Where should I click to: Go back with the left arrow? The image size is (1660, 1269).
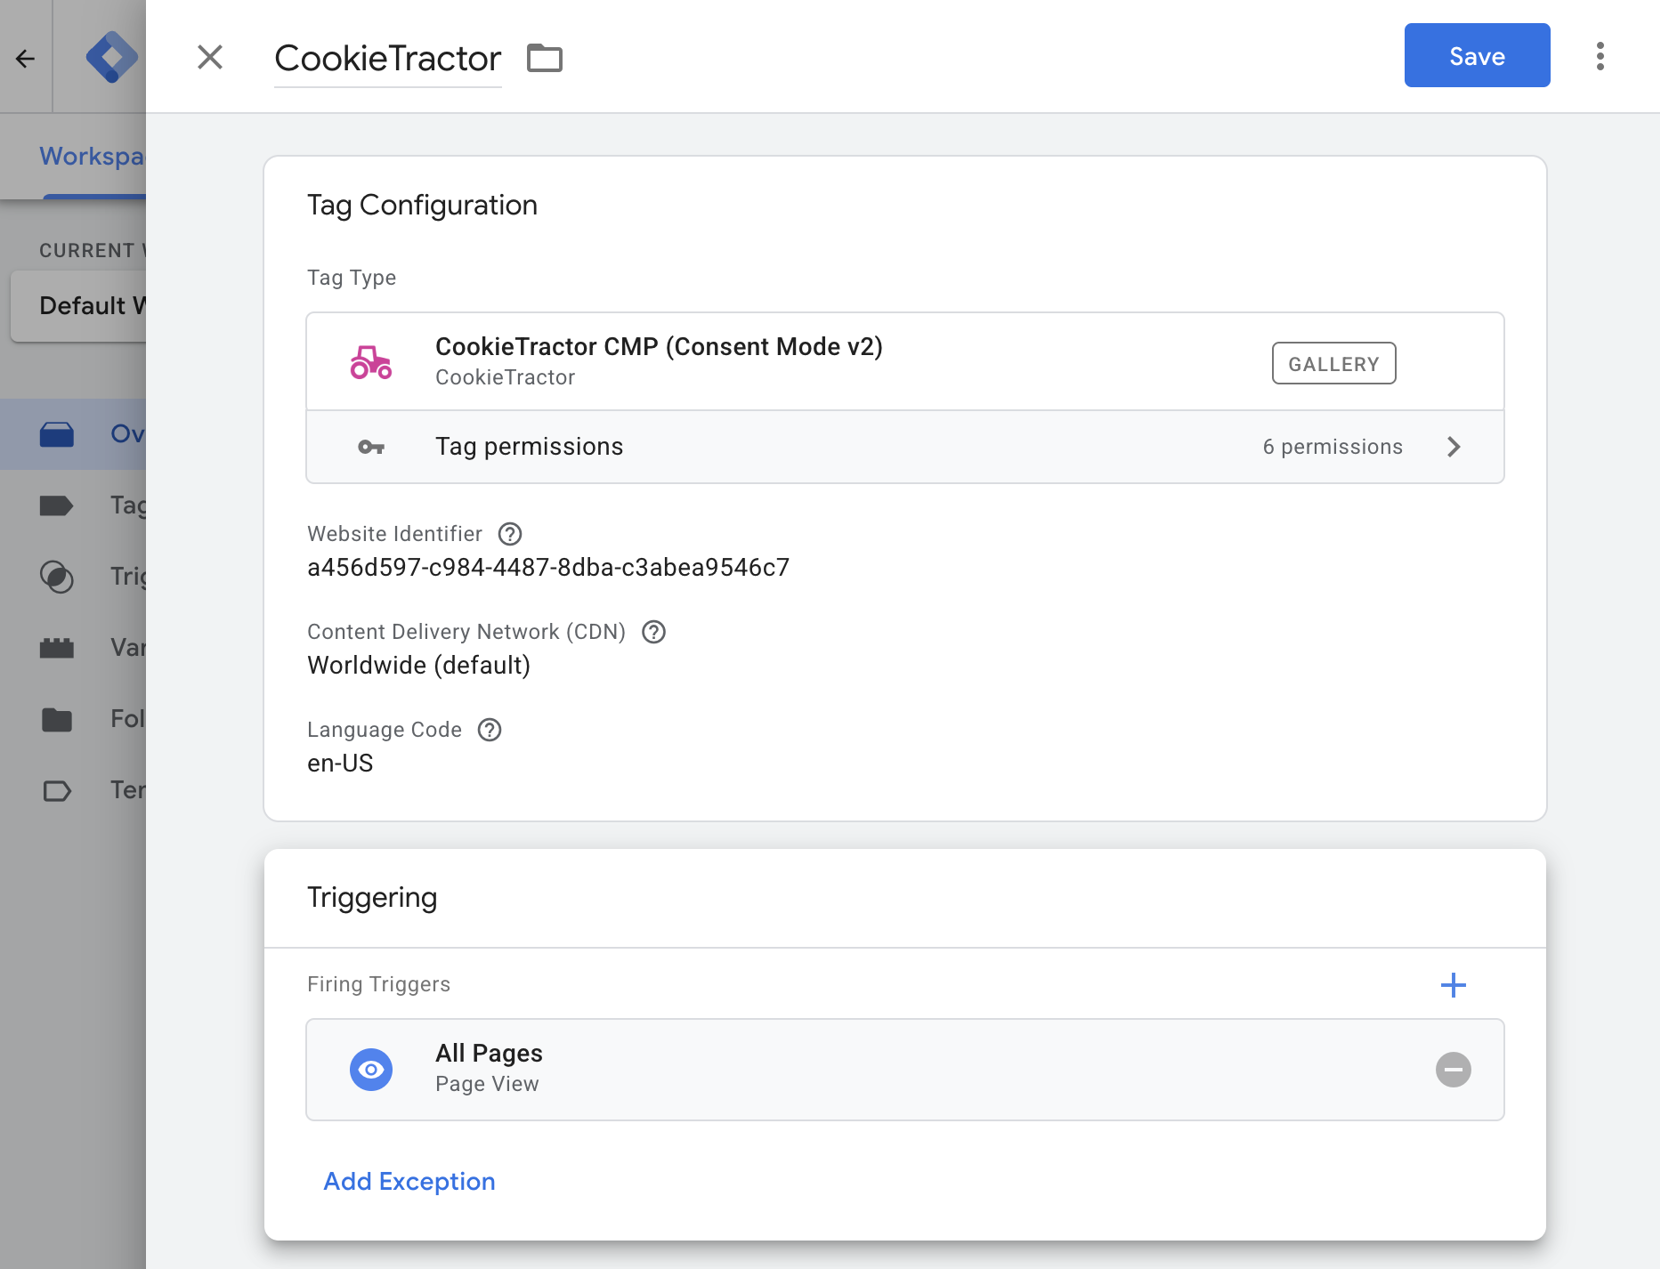[25, 58]
